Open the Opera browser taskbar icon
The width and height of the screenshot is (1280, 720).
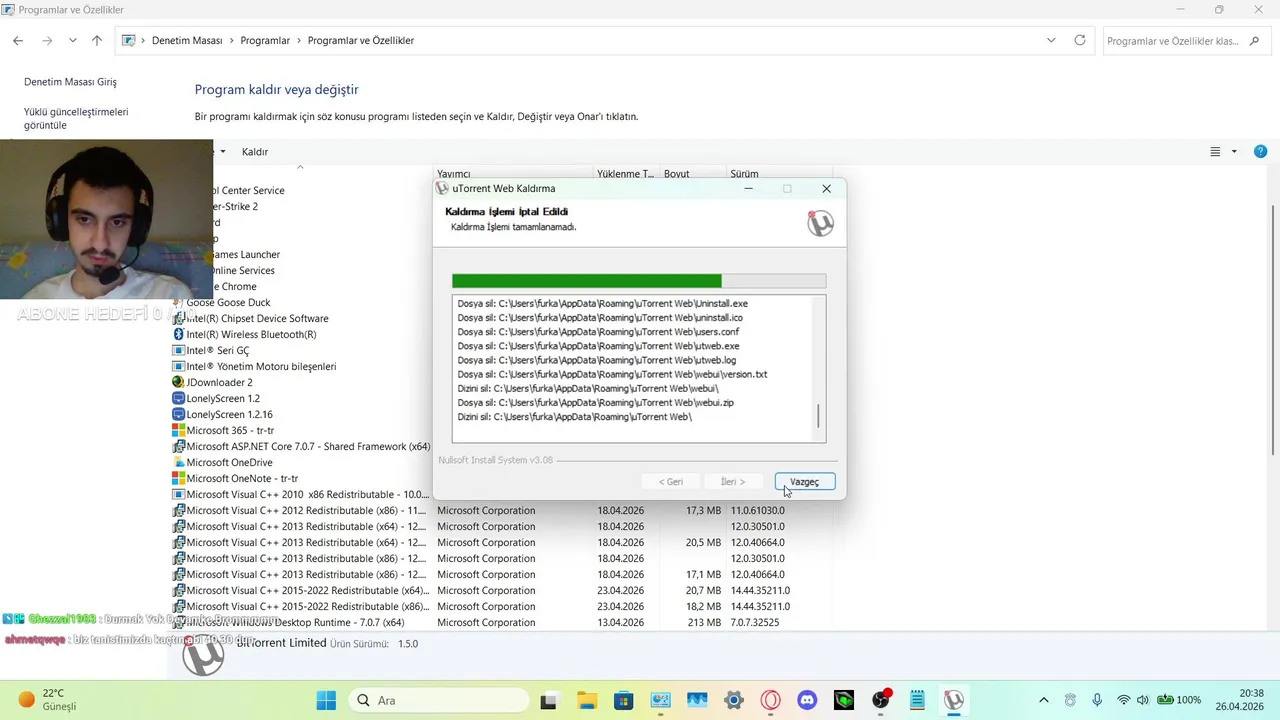pyautogui.click(x=770, y=700)
